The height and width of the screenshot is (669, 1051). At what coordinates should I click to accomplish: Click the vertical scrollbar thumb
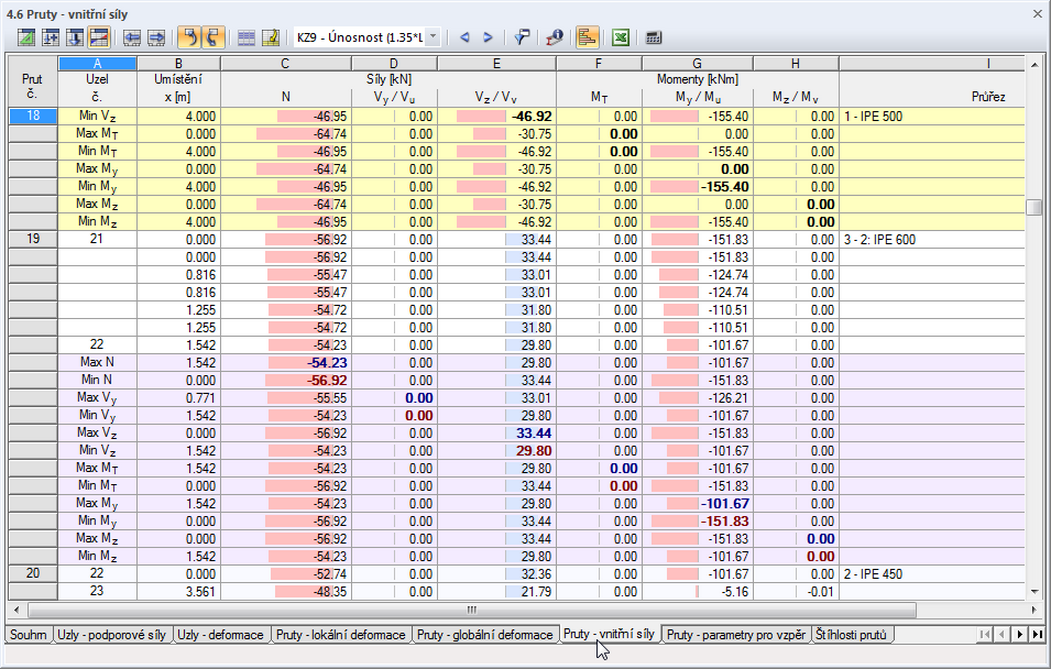coord(1034,206)
